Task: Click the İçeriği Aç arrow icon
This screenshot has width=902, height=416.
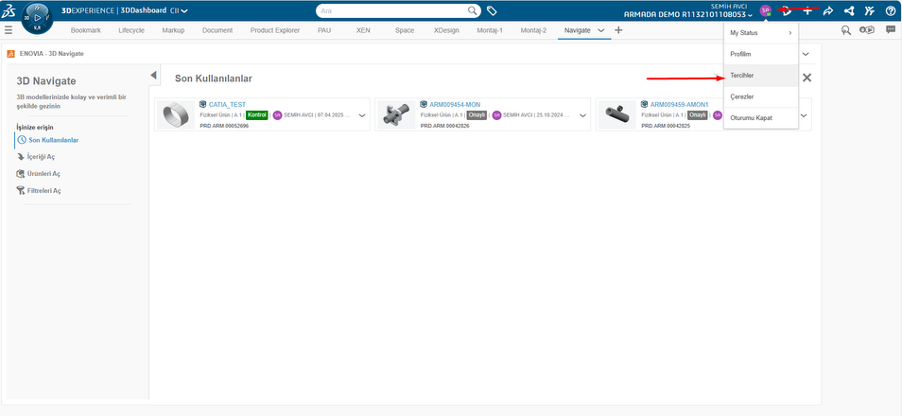Action: tap(21, 157)
